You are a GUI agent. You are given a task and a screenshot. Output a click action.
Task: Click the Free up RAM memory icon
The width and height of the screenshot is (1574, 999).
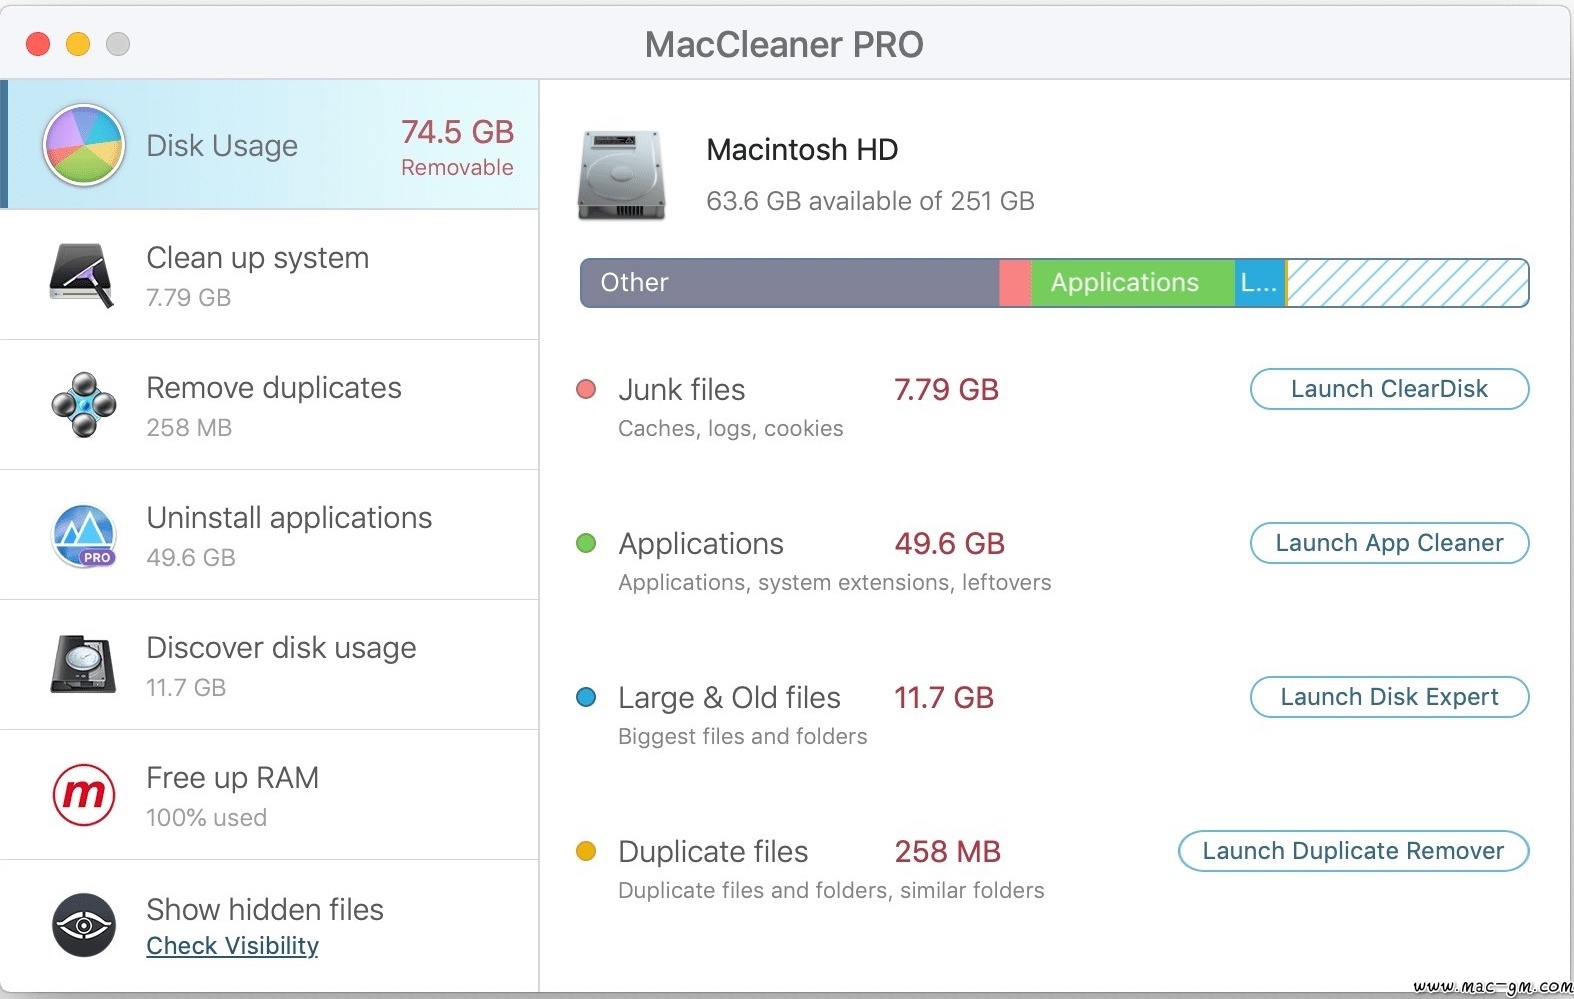click(x=84, y=795)
